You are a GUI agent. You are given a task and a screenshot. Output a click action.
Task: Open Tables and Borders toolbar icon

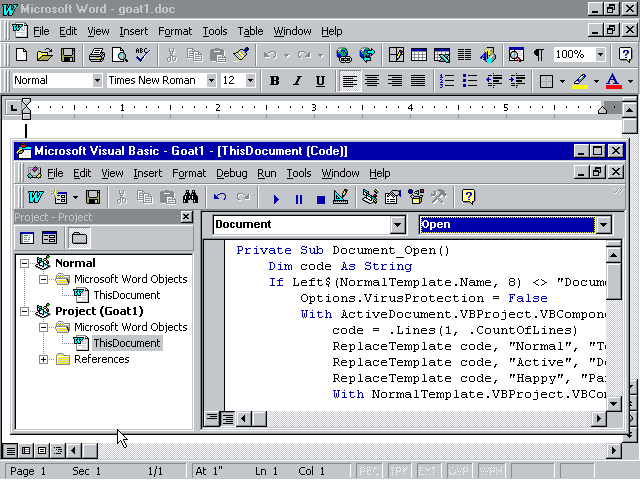[x=396, y=54]
